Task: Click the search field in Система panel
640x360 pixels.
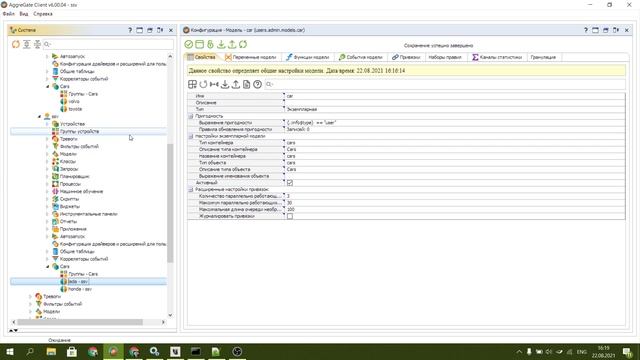Action: (108, 44)
